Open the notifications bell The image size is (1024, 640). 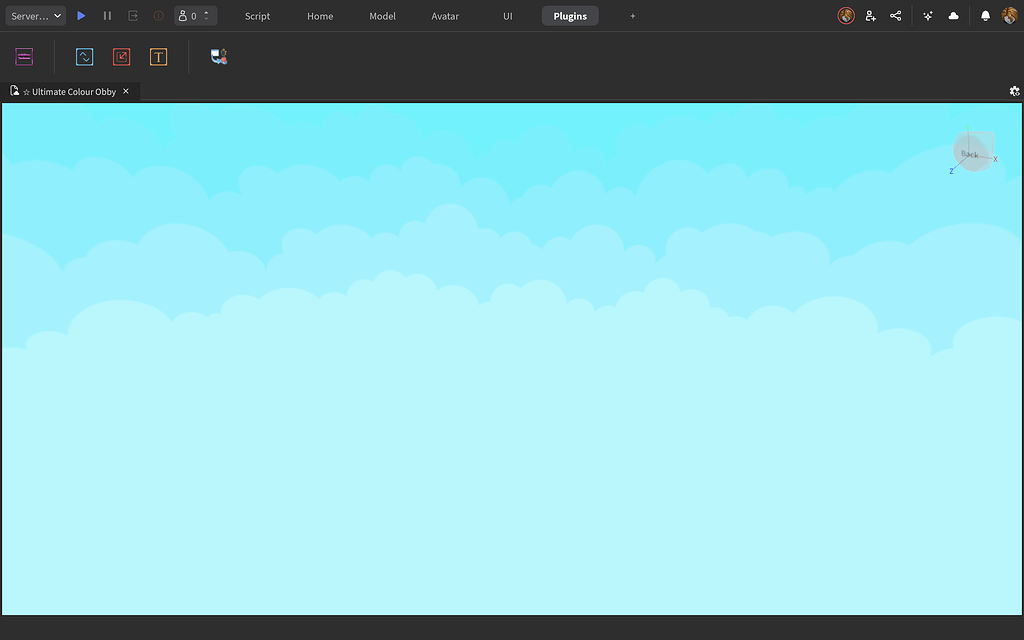coord(985,16)
